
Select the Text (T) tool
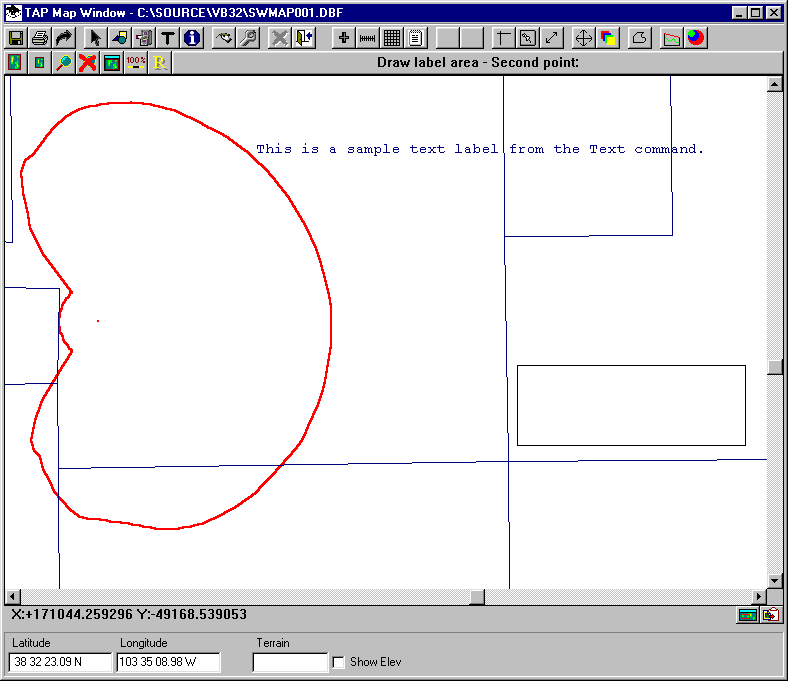pyautogui.click(x=167, y=38)
